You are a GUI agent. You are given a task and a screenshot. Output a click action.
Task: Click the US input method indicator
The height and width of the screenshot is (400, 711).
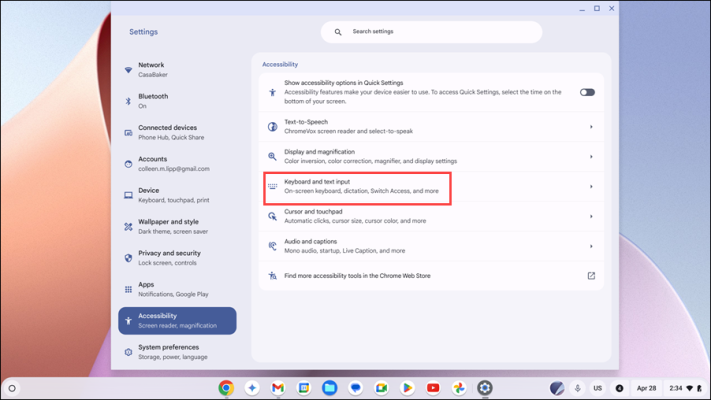point(598,388)
